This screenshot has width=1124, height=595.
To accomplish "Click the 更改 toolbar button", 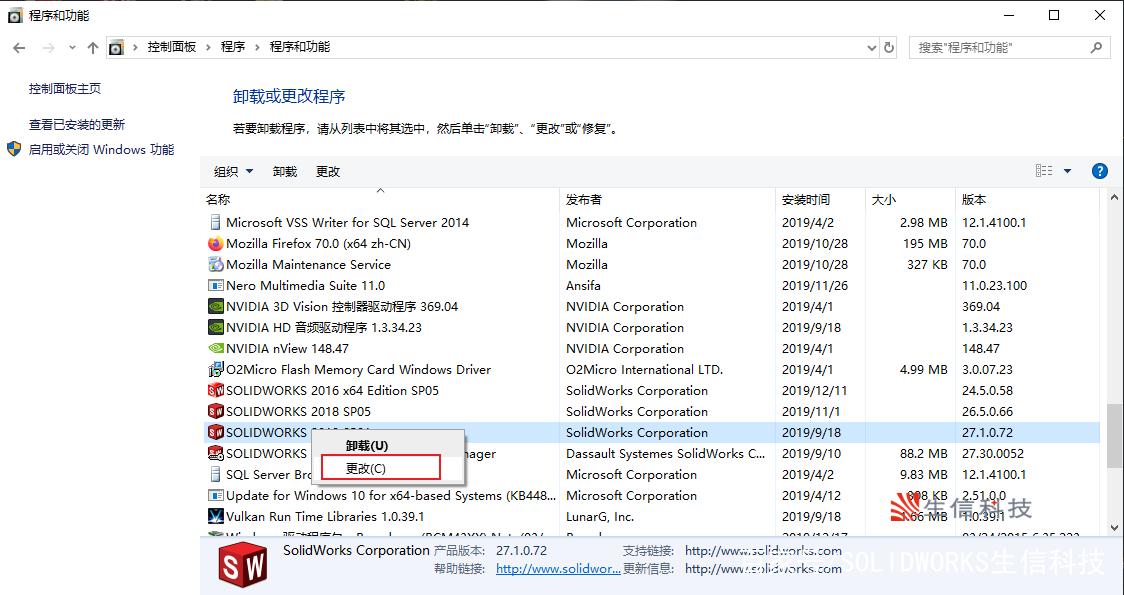I will (x=328, y=171).
